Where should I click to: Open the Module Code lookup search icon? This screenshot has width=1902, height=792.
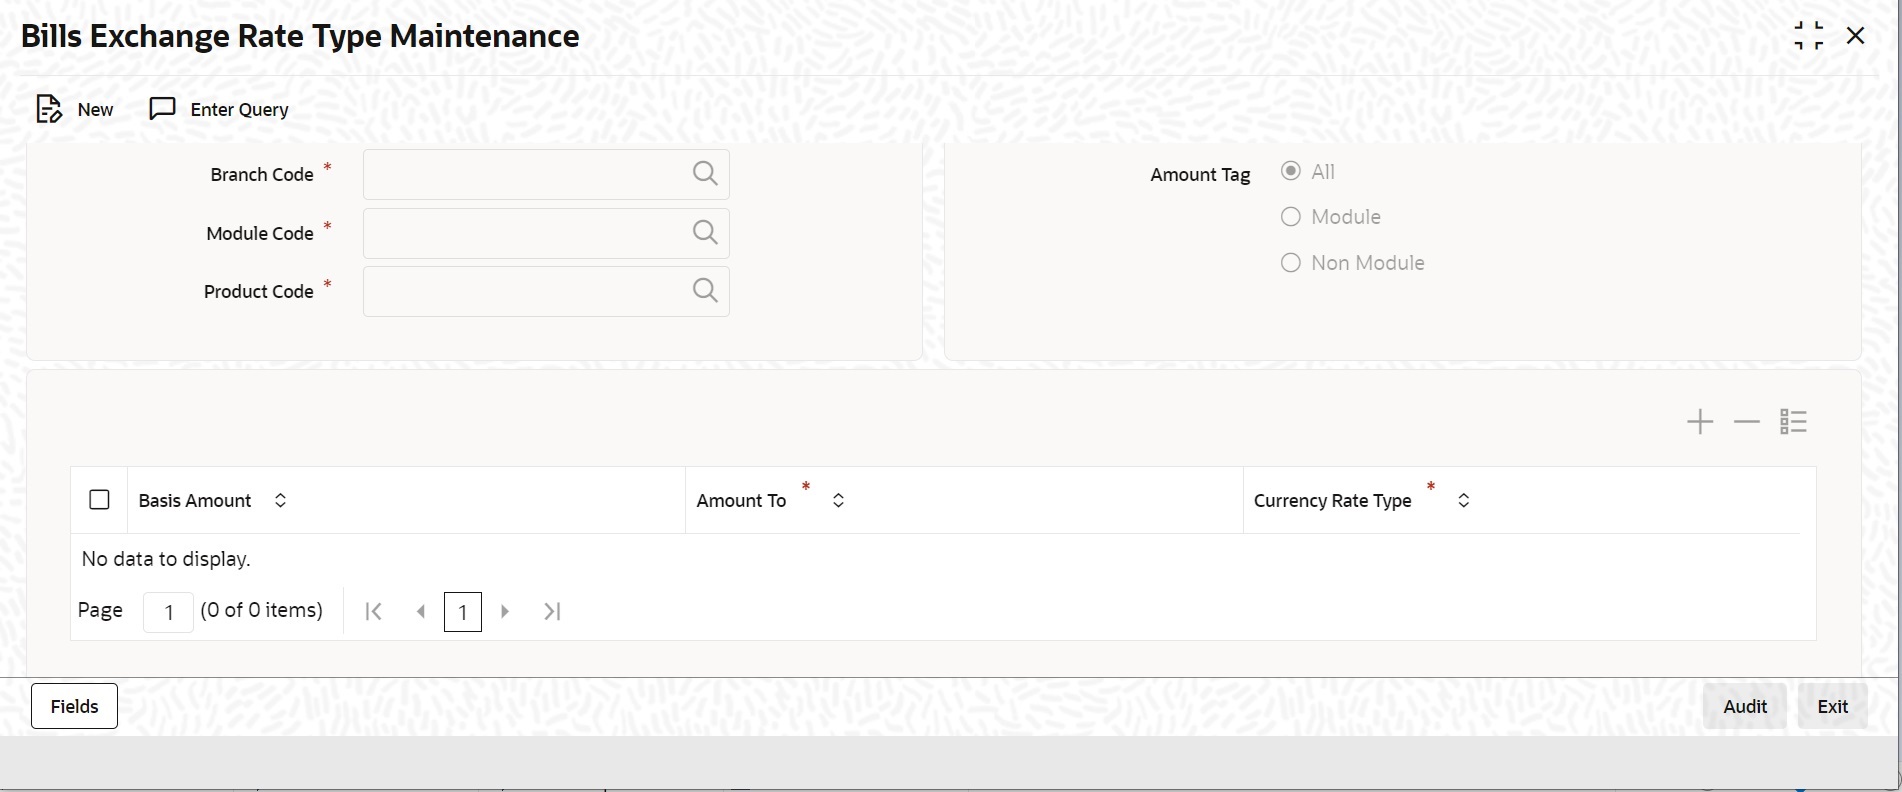[x=705, y=233]
